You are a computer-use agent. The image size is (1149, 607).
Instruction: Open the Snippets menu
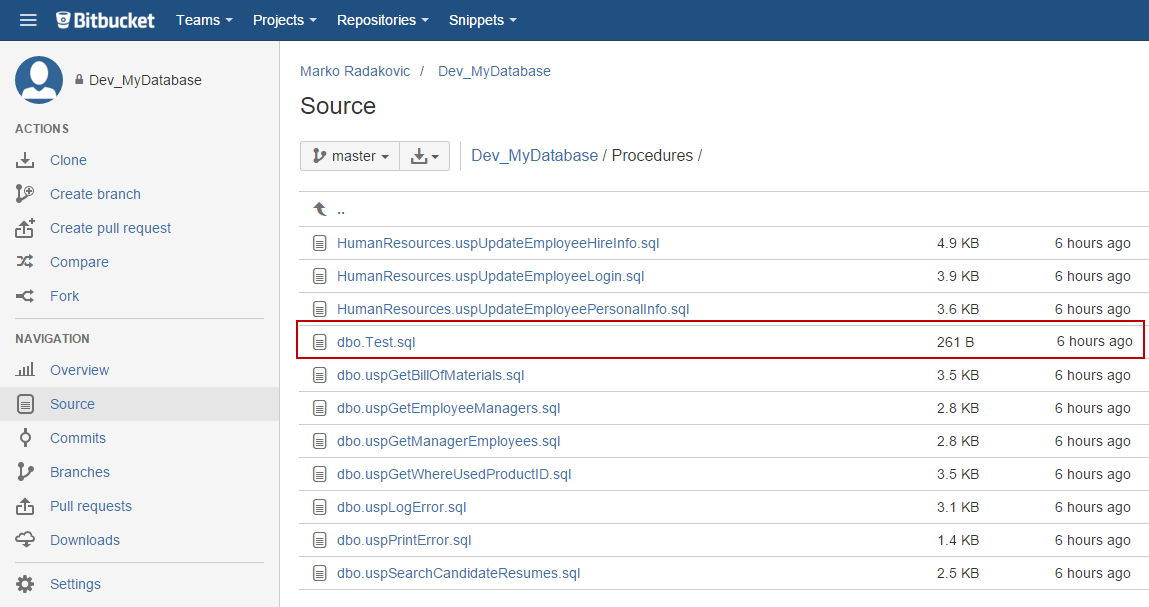coord(483,20)
